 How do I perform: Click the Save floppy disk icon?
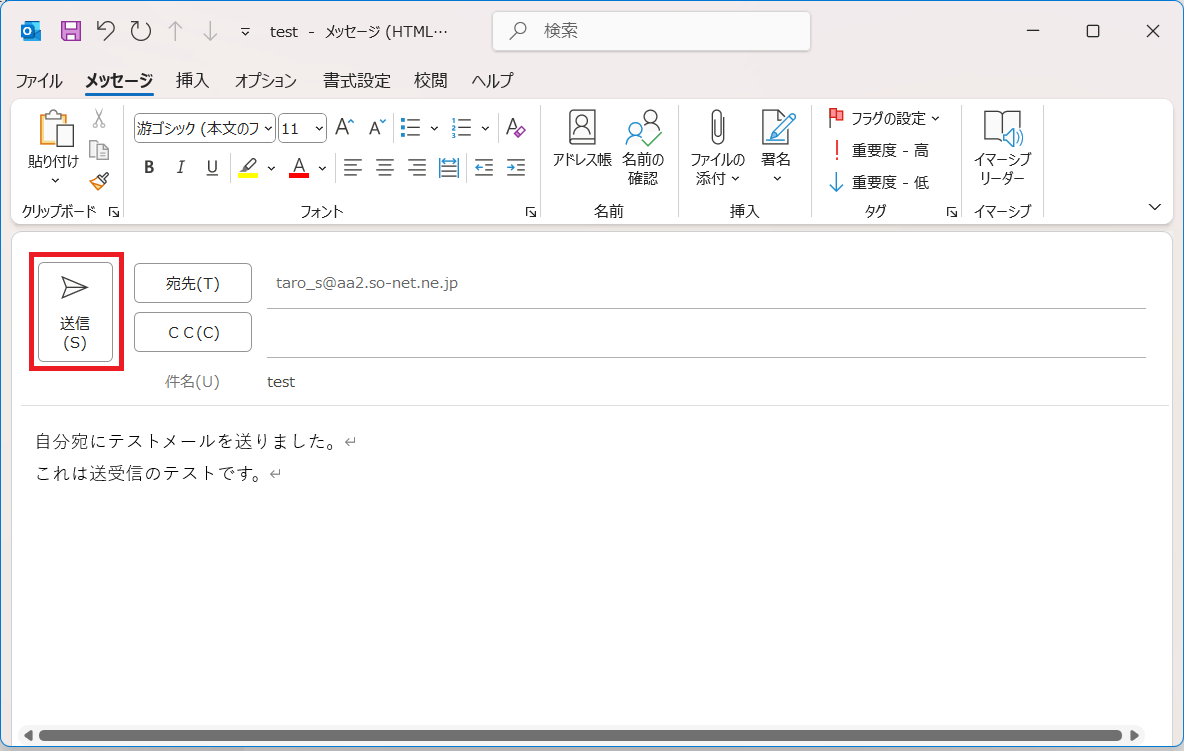[x=71, y=31]
